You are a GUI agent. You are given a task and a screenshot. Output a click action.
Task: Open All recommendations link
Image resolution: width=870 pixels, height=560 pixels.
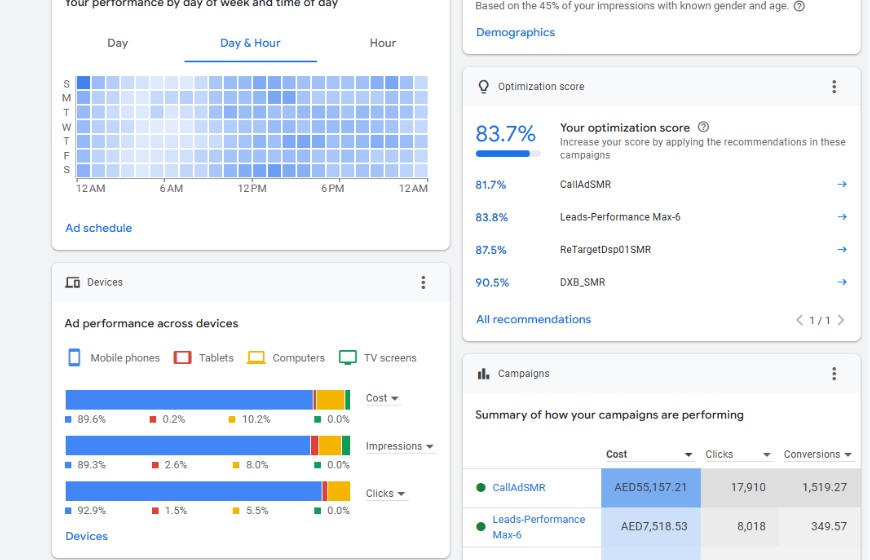pos(533,320)
